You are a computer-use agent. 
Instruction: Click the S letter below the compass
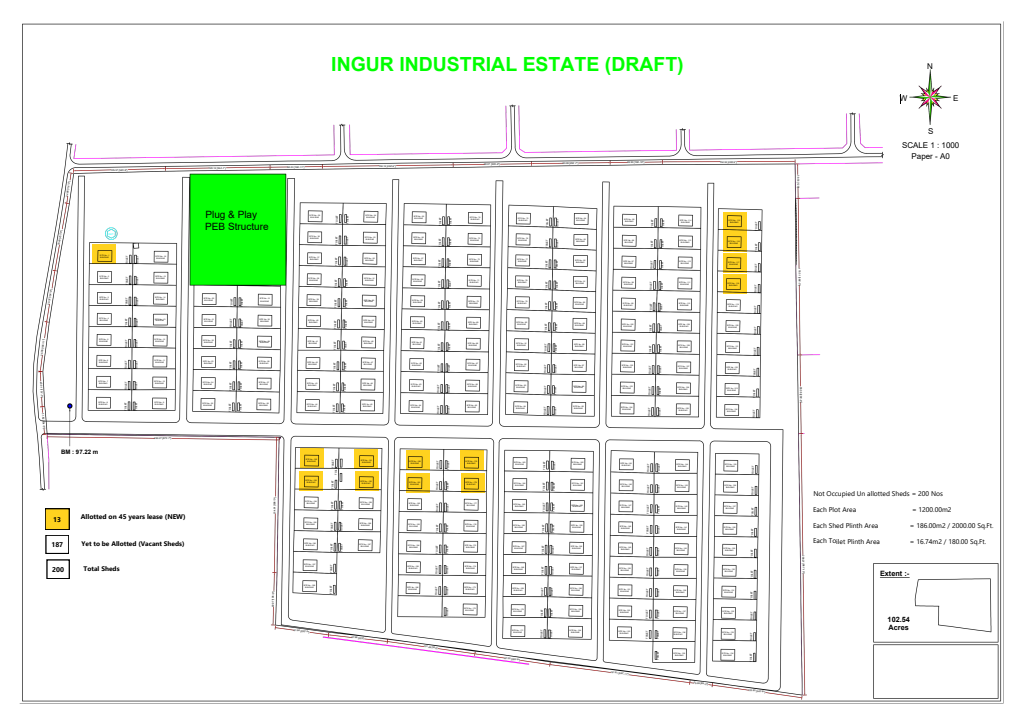(x=930, y=131)
